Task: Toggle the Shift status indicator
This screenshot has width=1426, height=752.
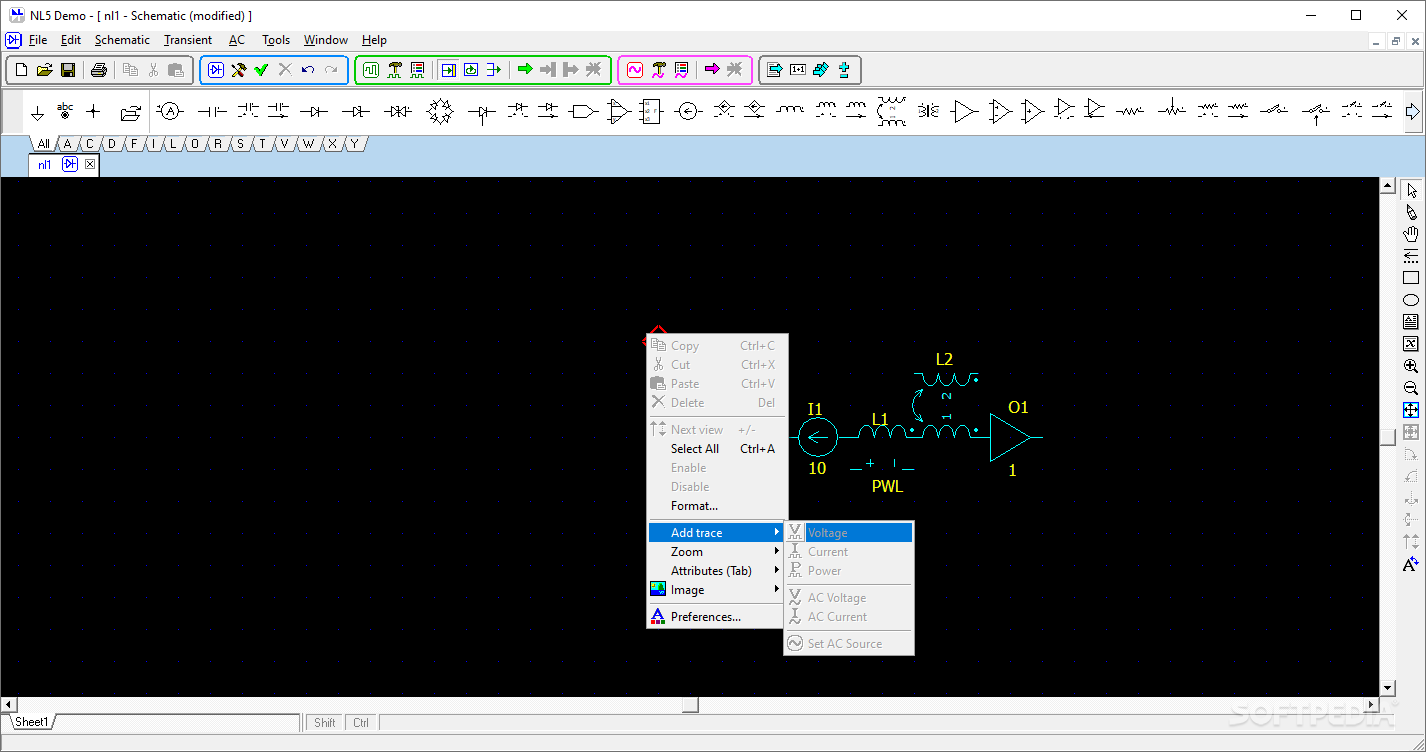Action: (x=325, y=723)
